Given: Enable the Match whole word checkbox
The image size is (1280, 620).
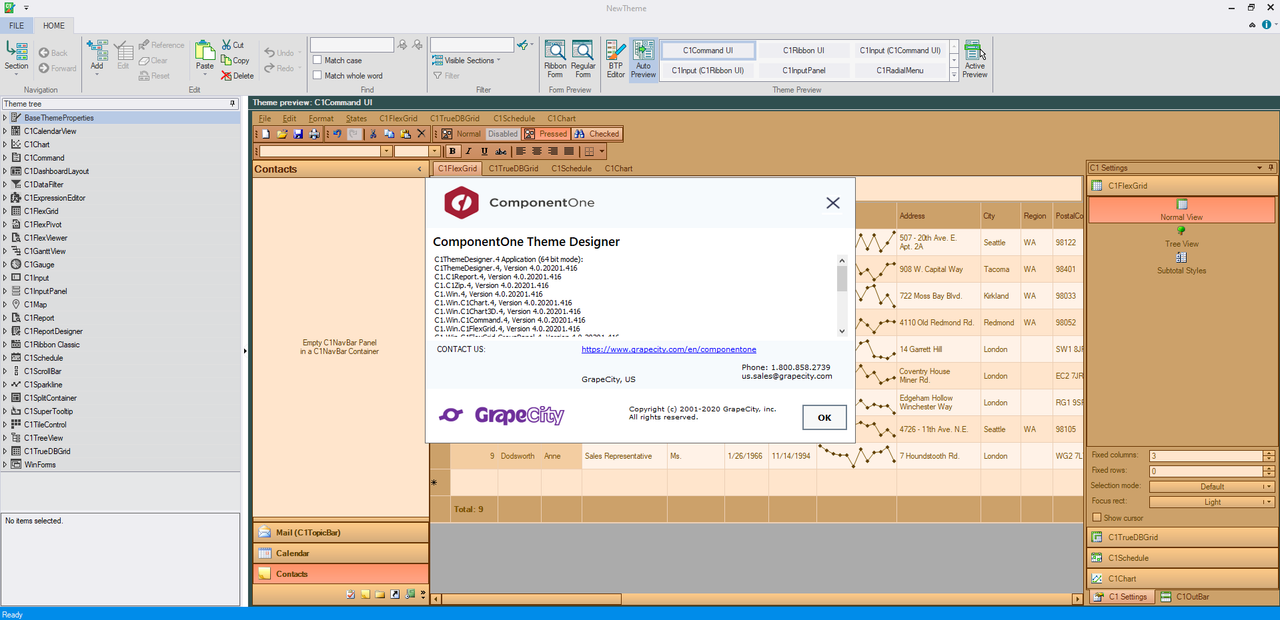Looking at the screenshot, I should (318, 75).
